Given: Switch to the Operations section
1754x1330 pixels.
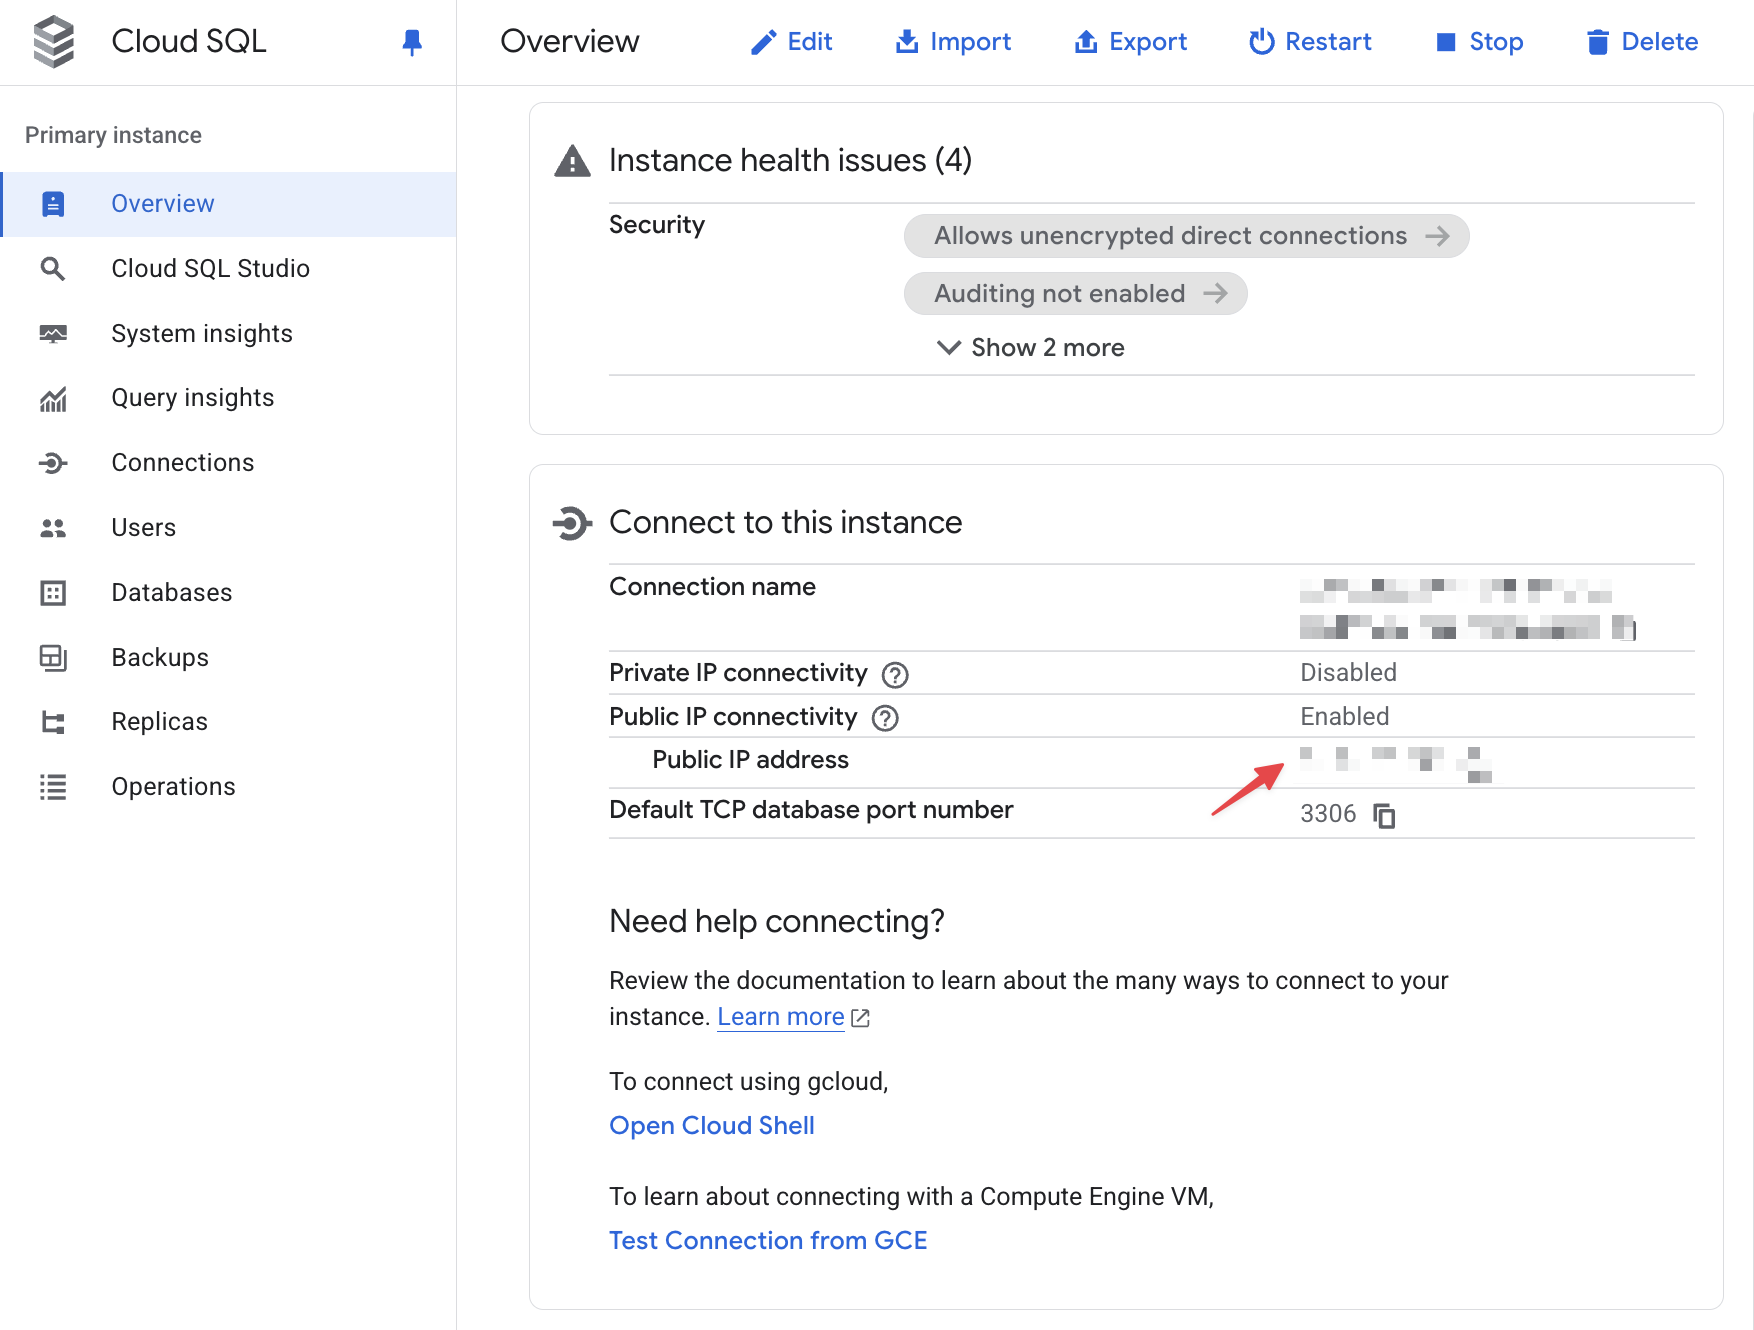Looking at the screenshot, I should (x=173, y=786).
